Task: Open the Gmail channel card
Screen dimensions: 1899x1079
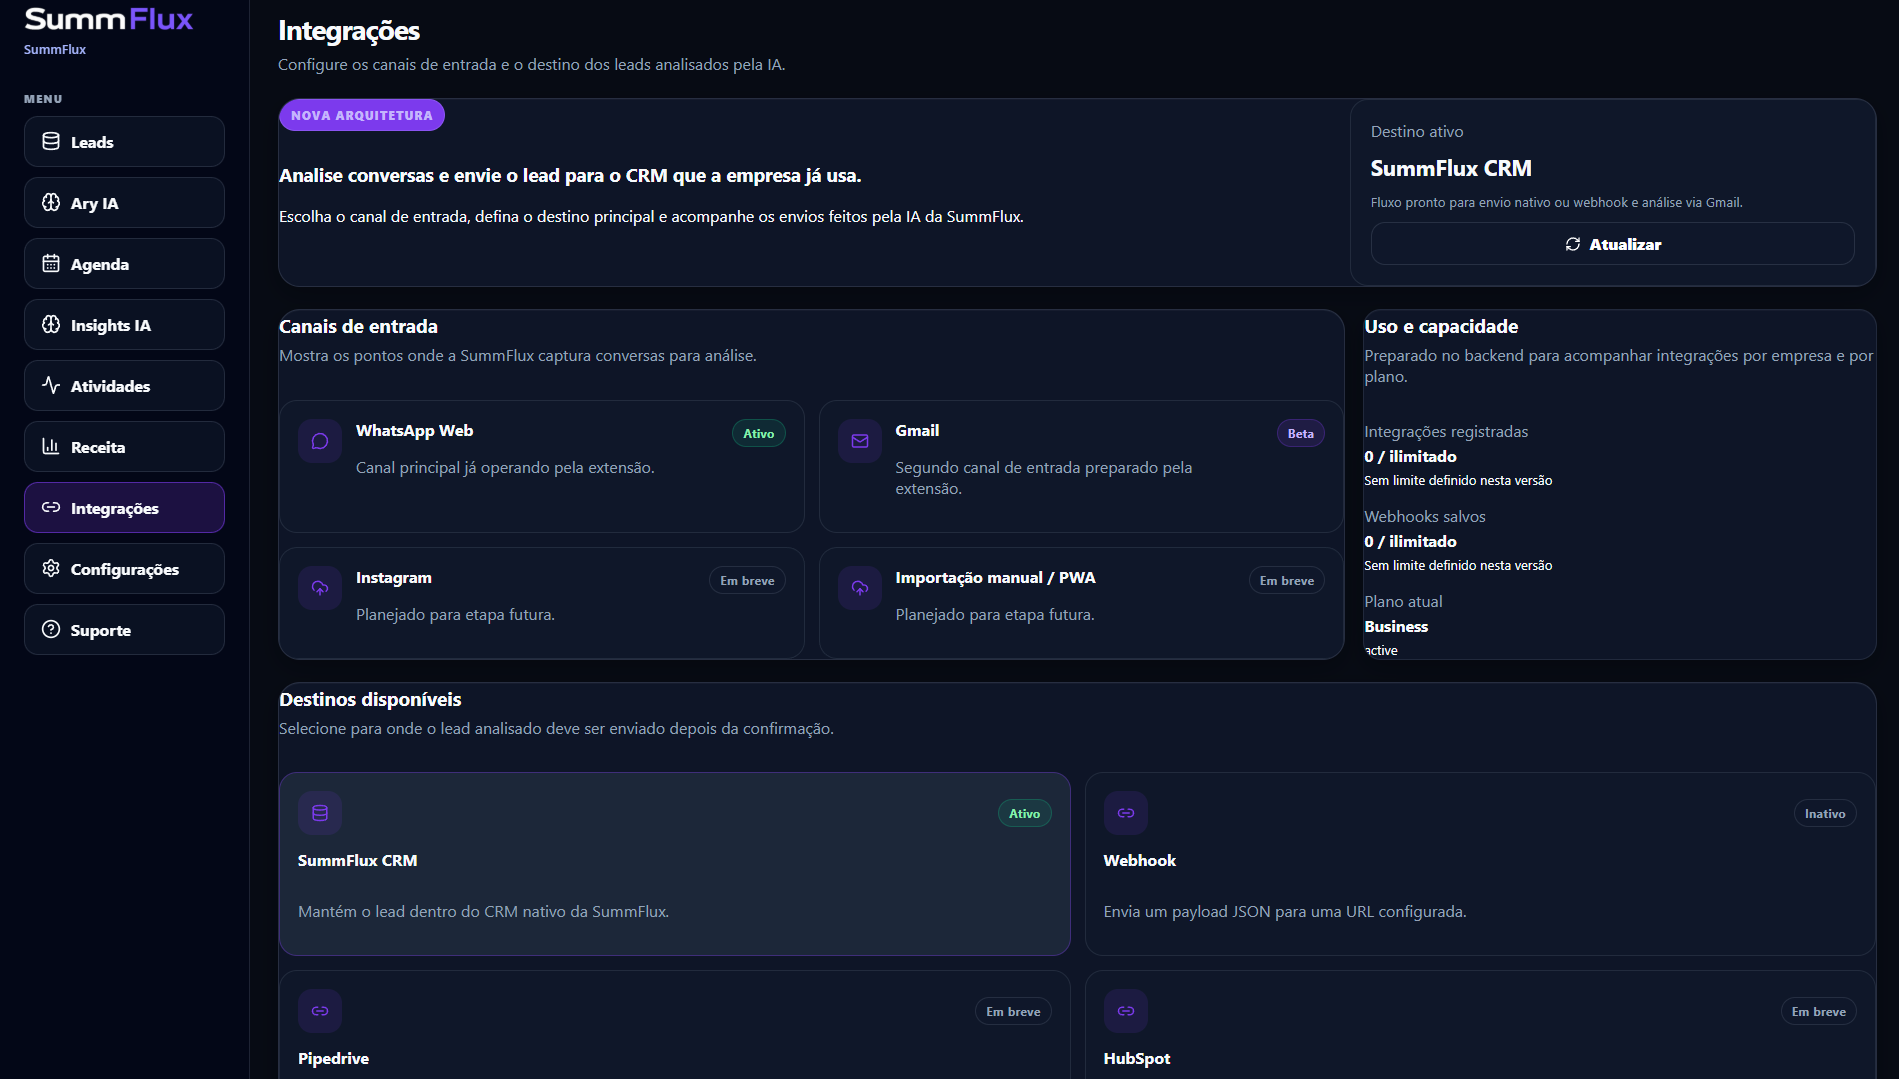Action: pos(1081,467)
